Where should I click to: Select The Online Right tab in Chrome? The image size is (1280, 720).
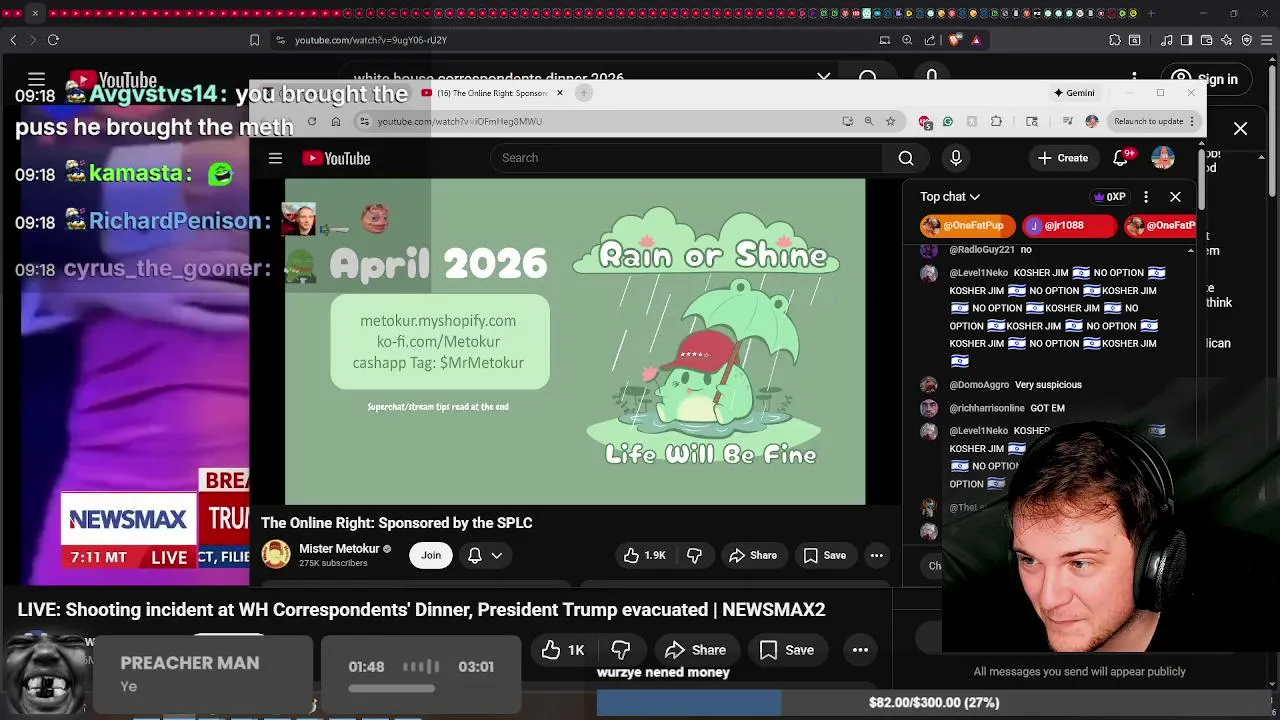pyautogui.click(x=491, y=93)
